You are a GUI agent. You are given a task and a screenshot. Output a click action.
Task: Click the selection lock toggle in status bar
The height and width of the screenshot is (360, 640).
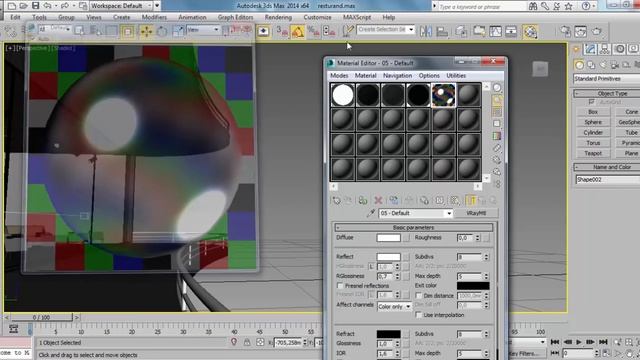click(247, 342)
